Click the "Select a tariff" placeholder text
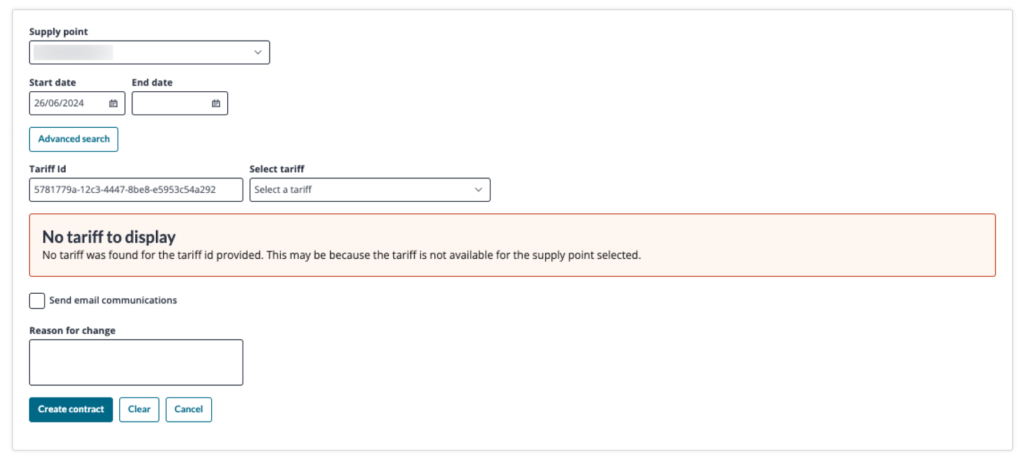The image size is (1024, 462). pyautogui.click(x=283, y=190)
